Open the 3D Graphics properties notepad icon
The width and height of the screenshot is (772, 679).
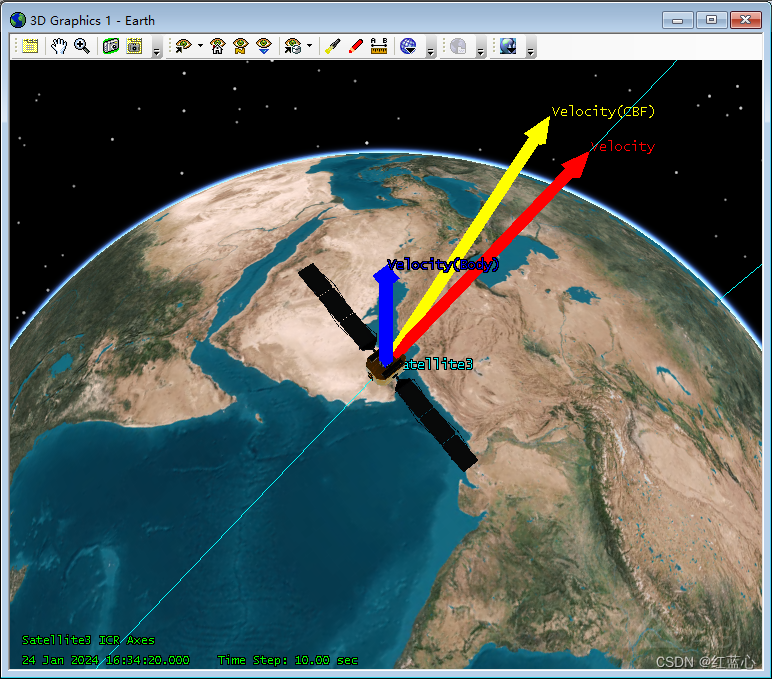click(x=30, y=46)
